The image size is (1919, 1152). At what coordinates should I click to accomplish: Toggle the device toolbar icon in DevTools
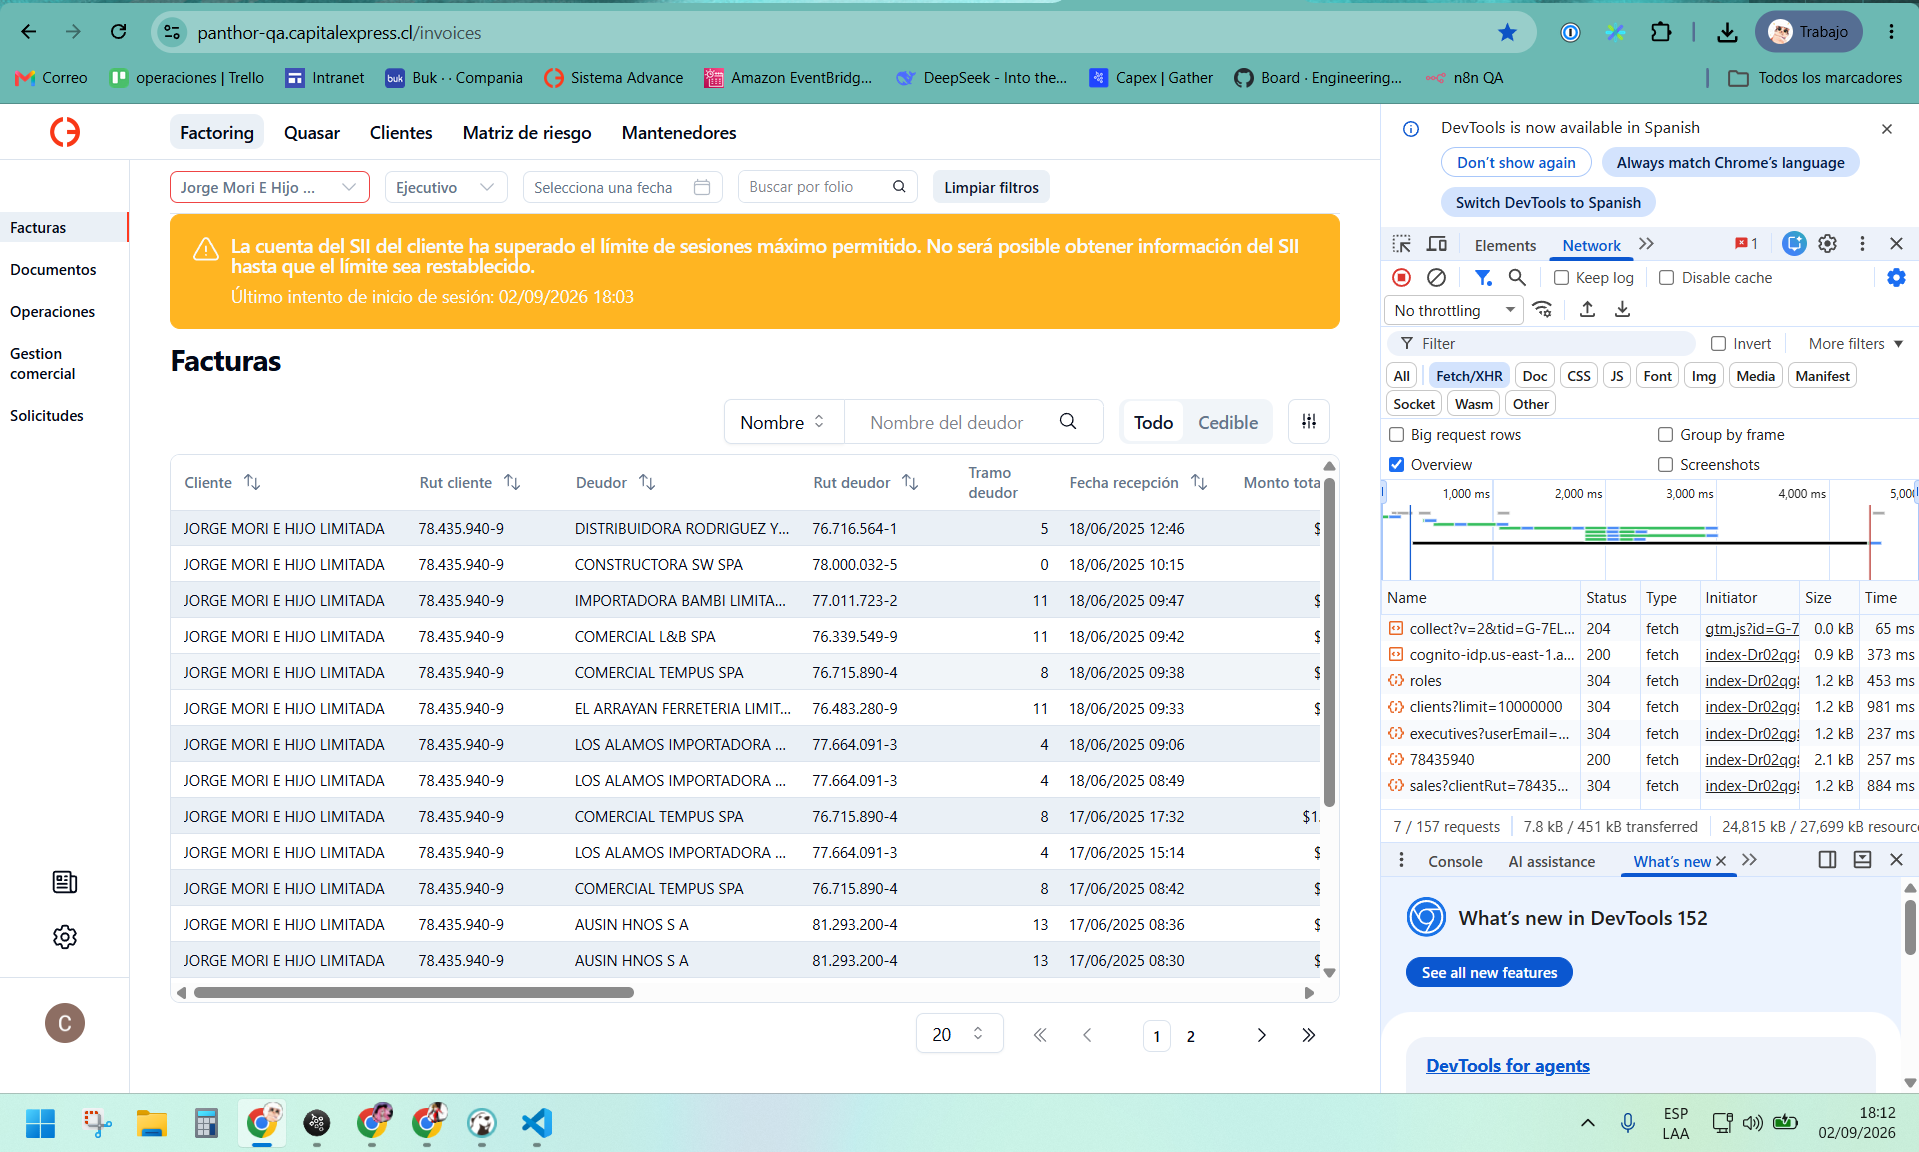pos(1436,244)
